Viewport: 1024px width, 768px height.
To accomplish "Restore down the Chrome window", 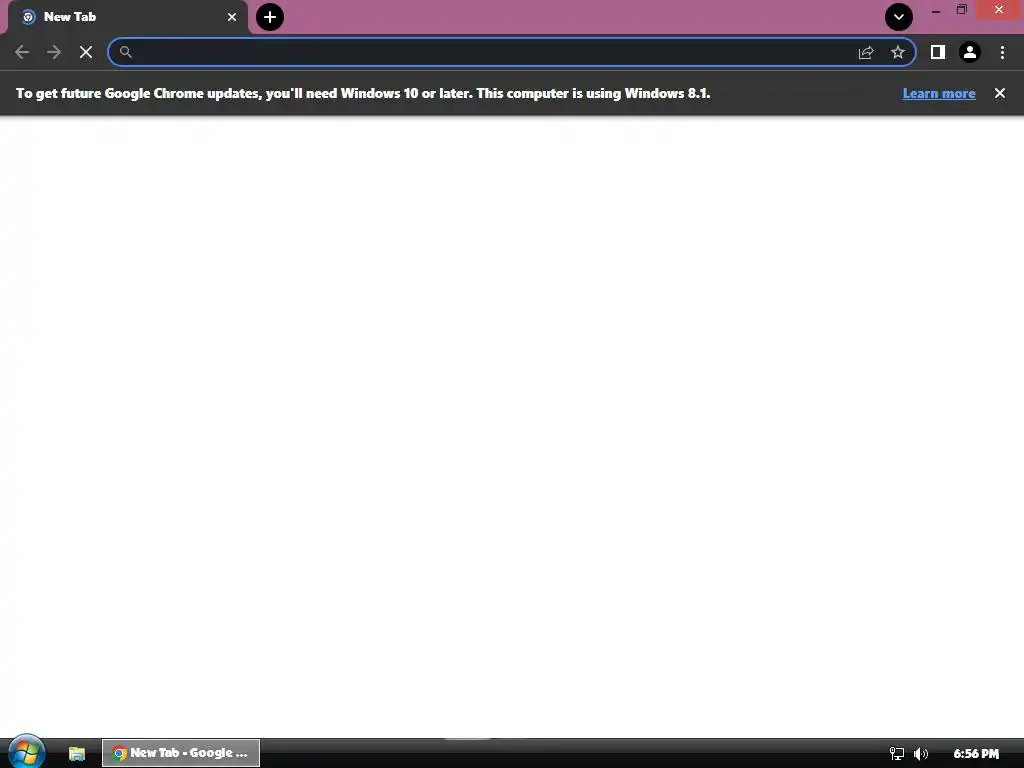I will click(x=961, y=10).
